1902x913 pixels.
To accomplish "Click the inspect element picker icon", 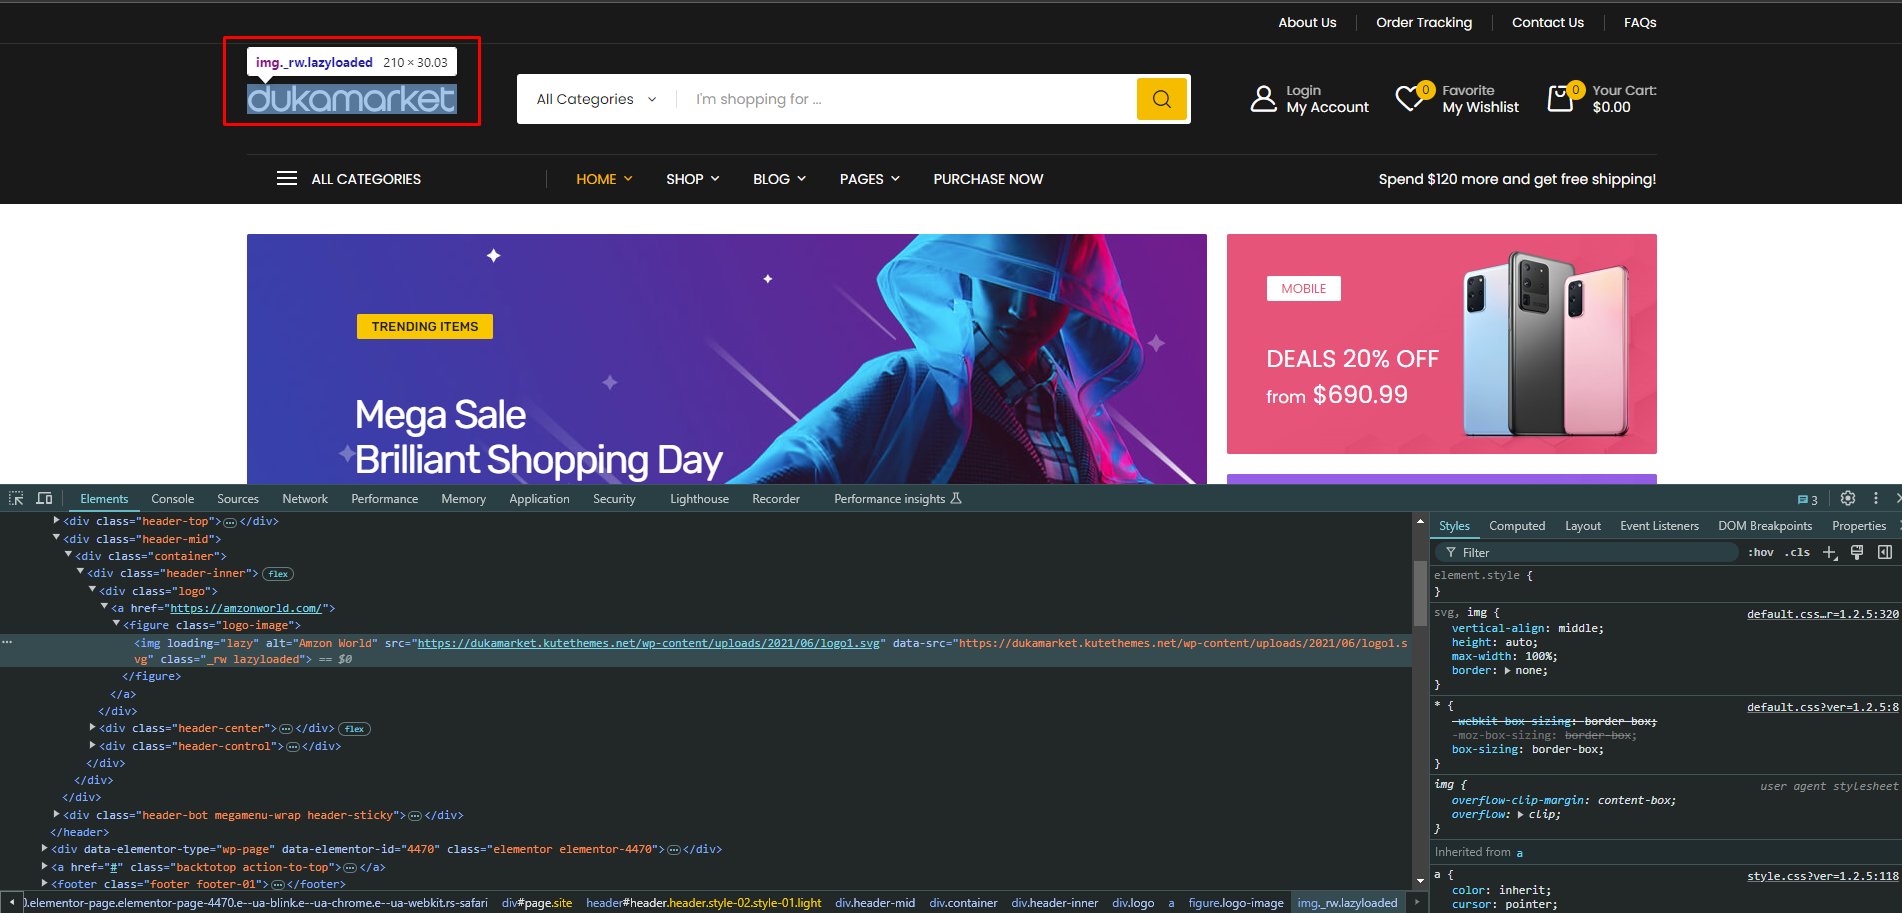I will (x=16, y=498).
